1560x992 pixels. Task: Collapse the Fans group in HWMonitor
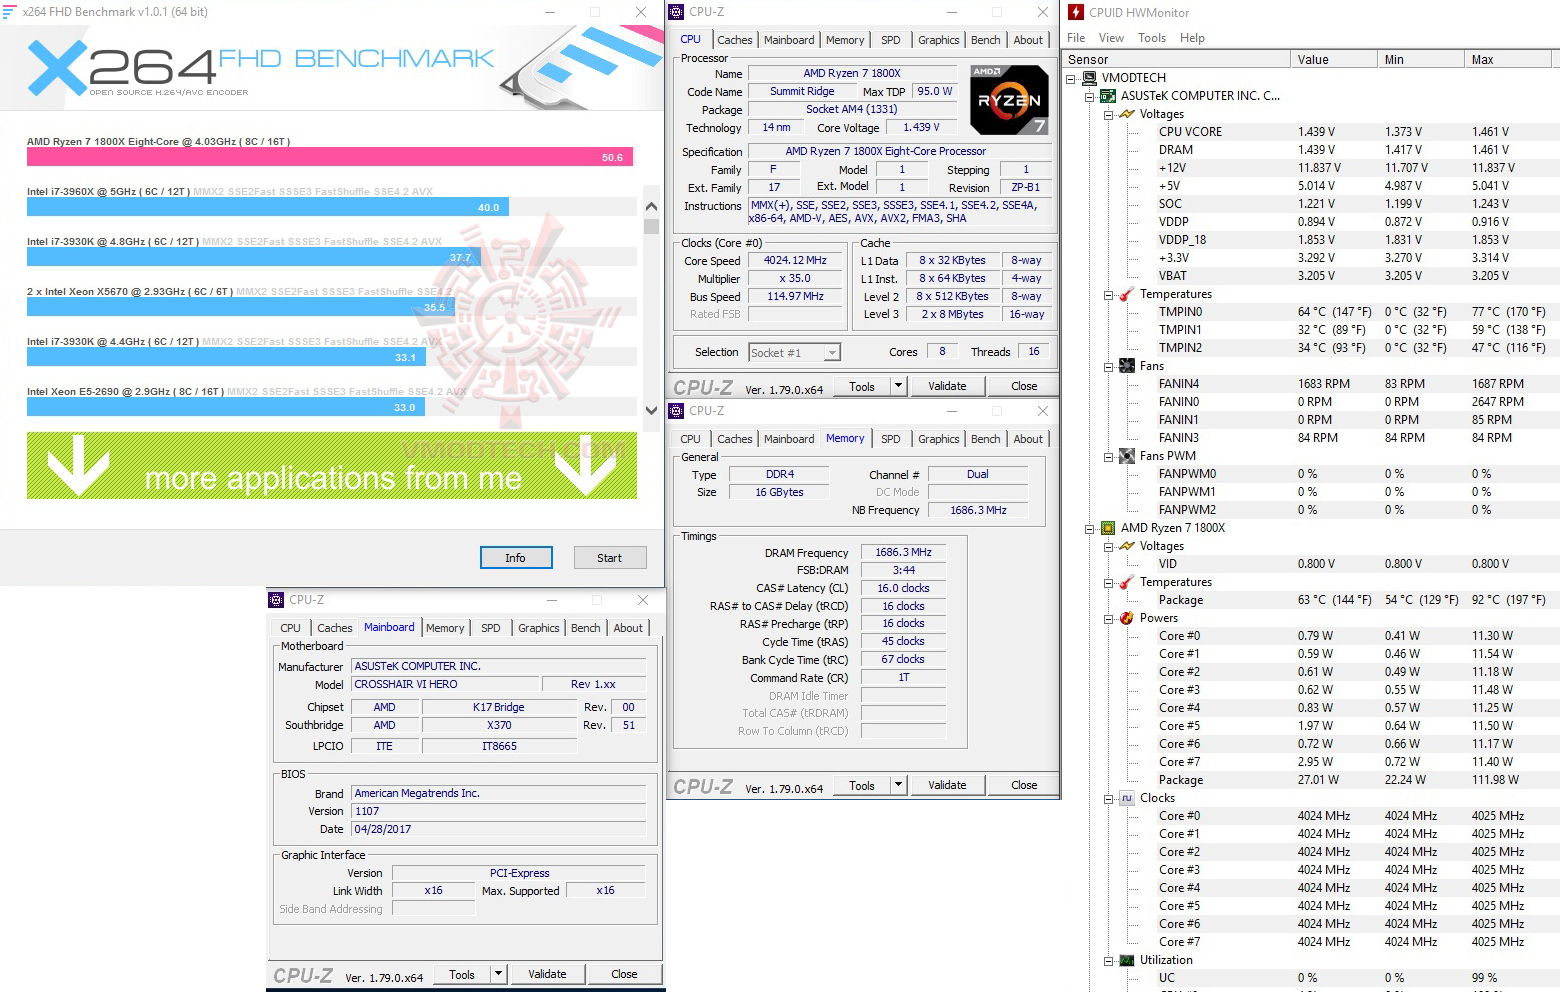click(1109, 366)
